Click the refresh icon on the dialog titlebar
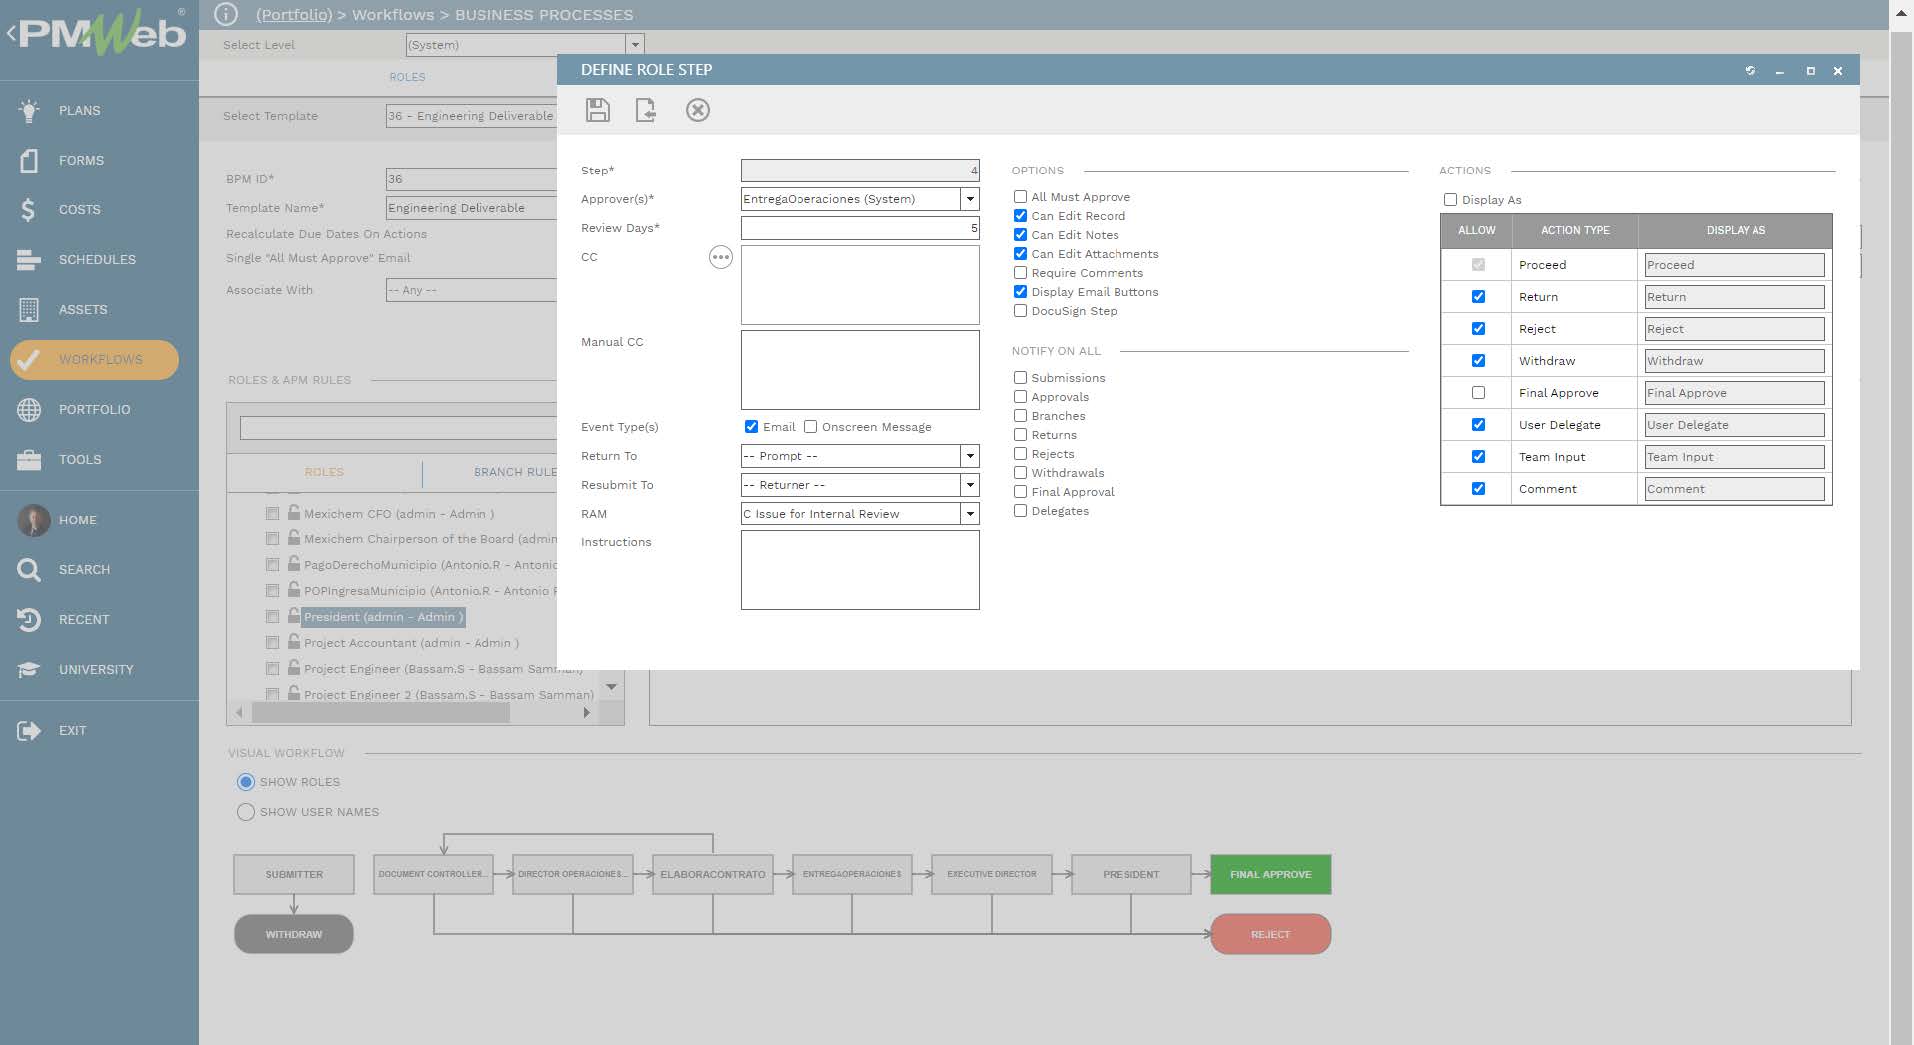 coord(1749,70)
